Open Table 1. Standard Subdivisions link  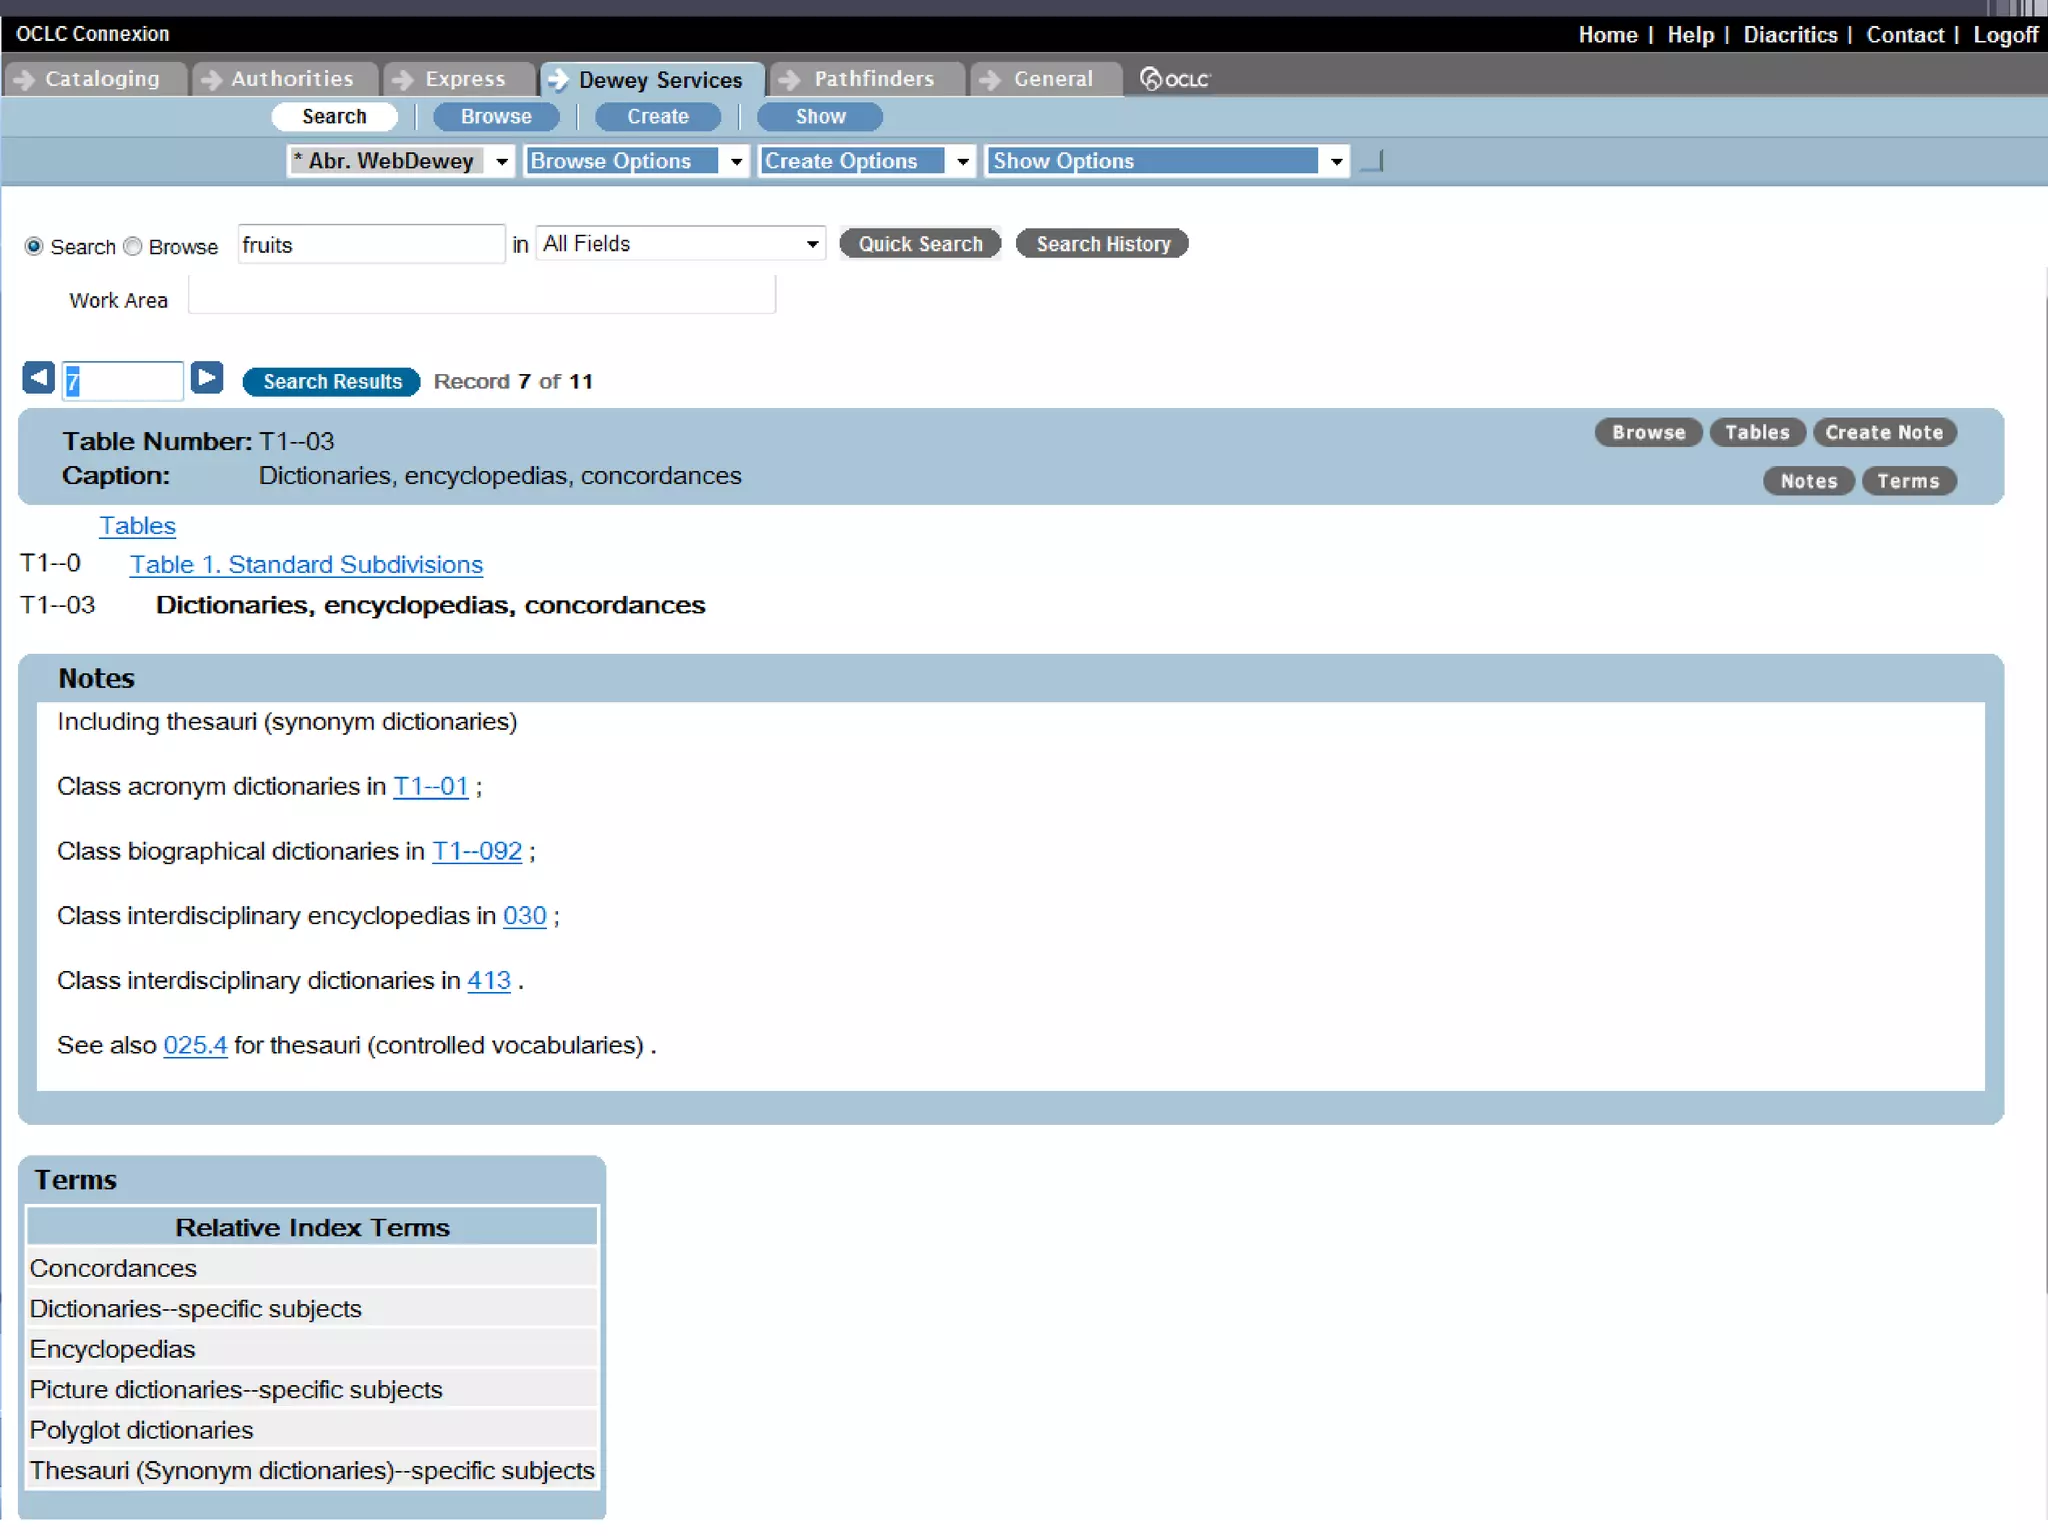click(x=306, y=565)
